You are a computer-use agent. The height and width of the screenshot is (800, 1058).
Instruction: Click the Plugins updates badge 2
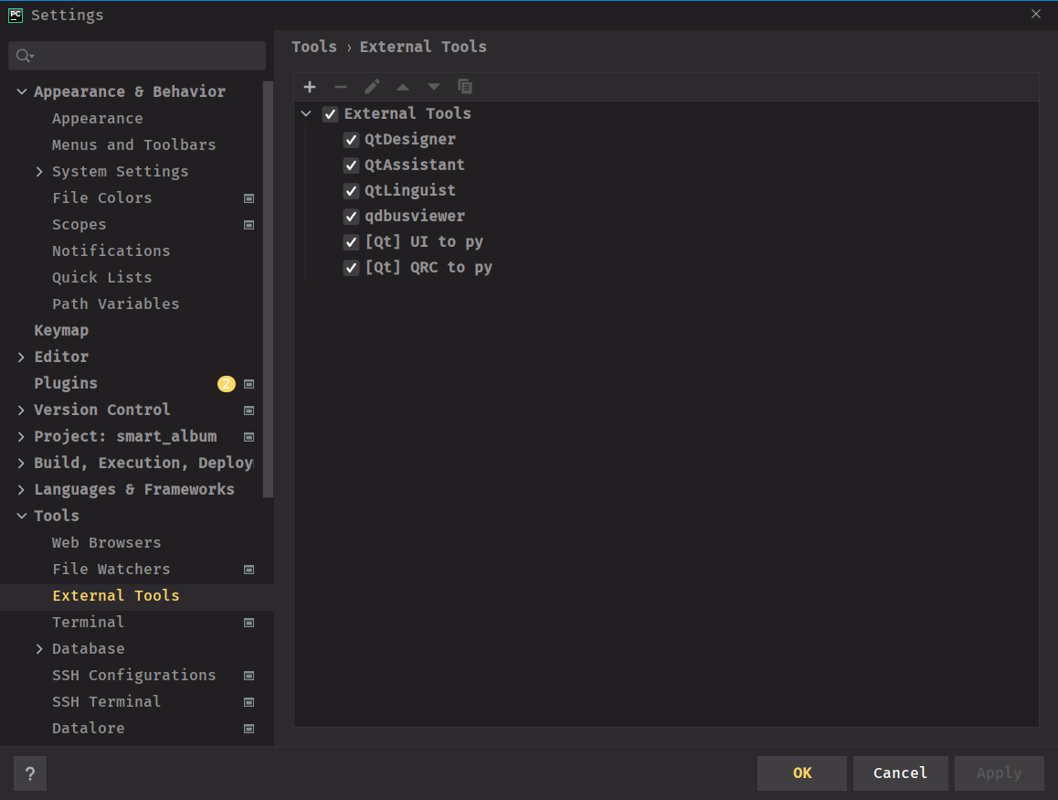click(x=226, y=384)
